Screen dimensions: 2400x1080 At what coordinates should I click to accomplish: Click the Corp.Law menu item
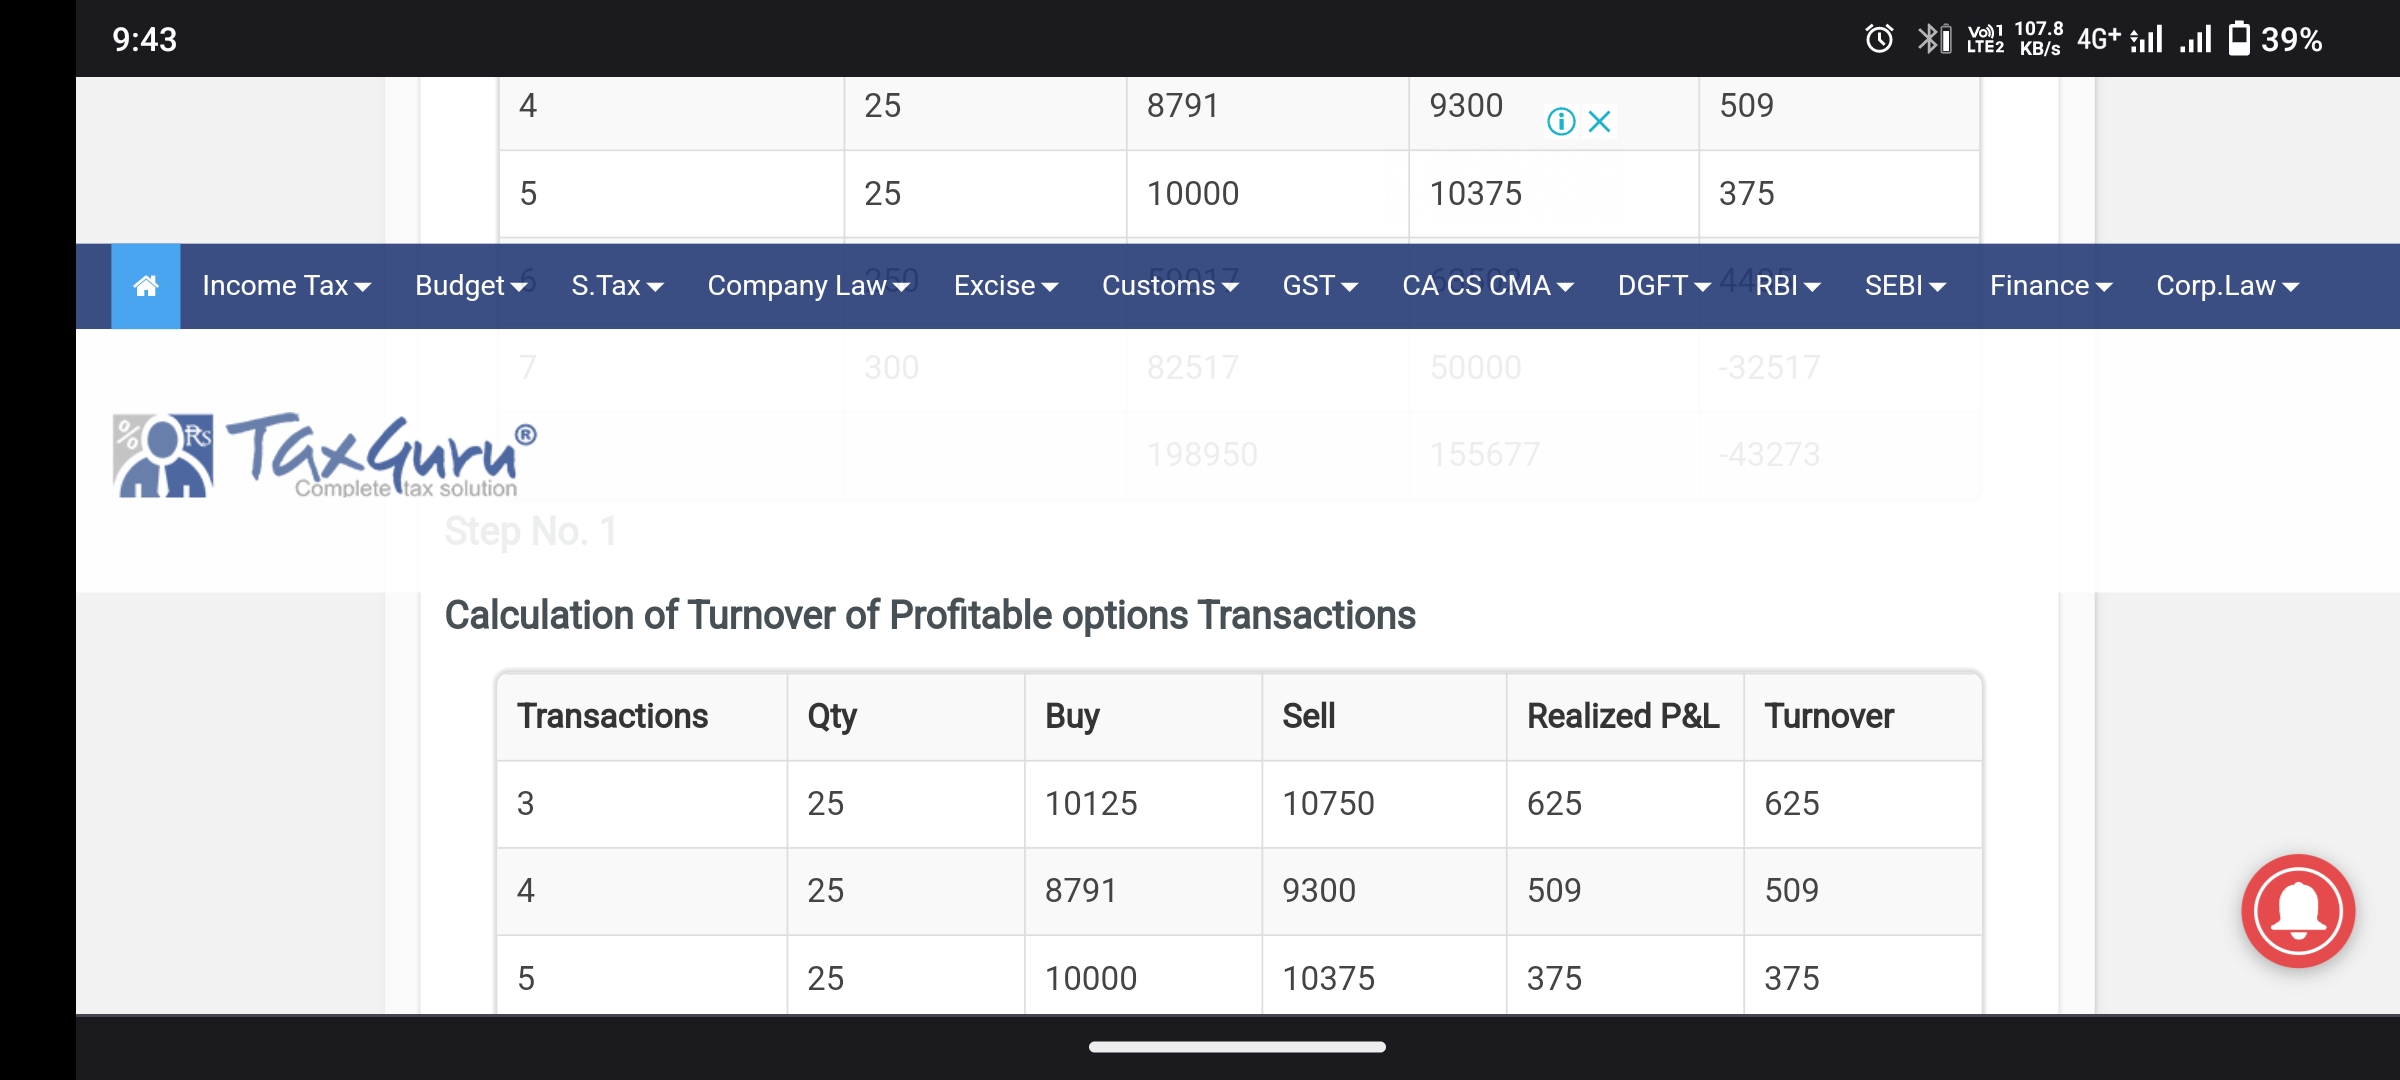click(2227, 286)
